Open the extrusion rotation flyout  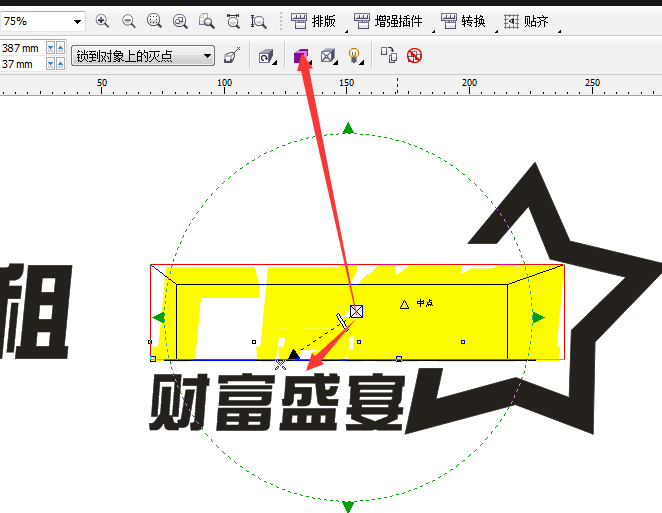[267, 56]
